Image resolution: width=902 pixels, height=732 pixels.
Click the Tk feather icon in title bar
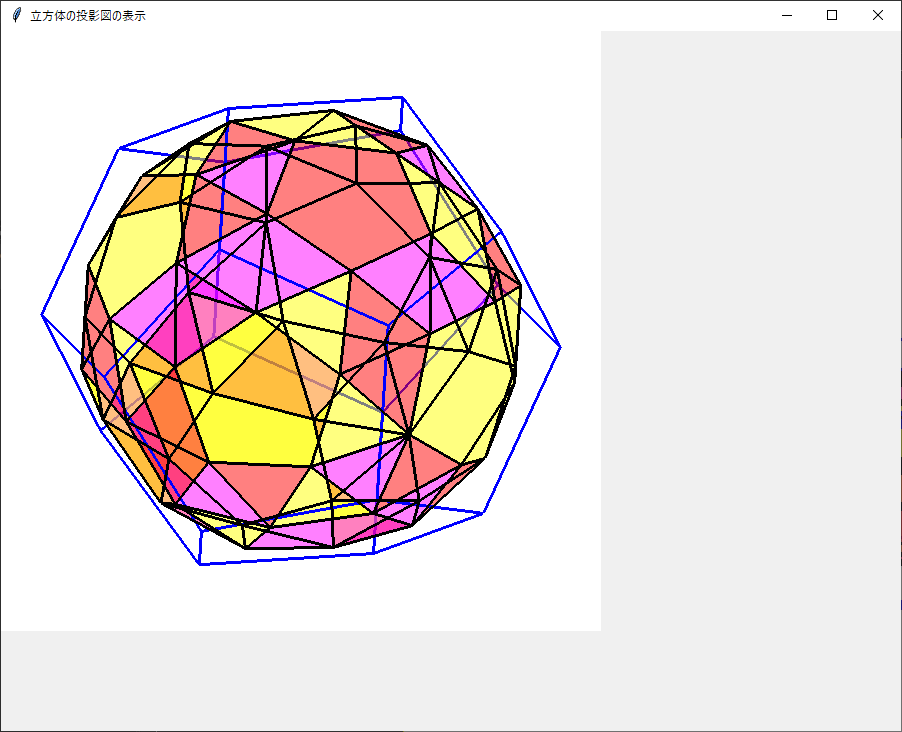point(17,16)
